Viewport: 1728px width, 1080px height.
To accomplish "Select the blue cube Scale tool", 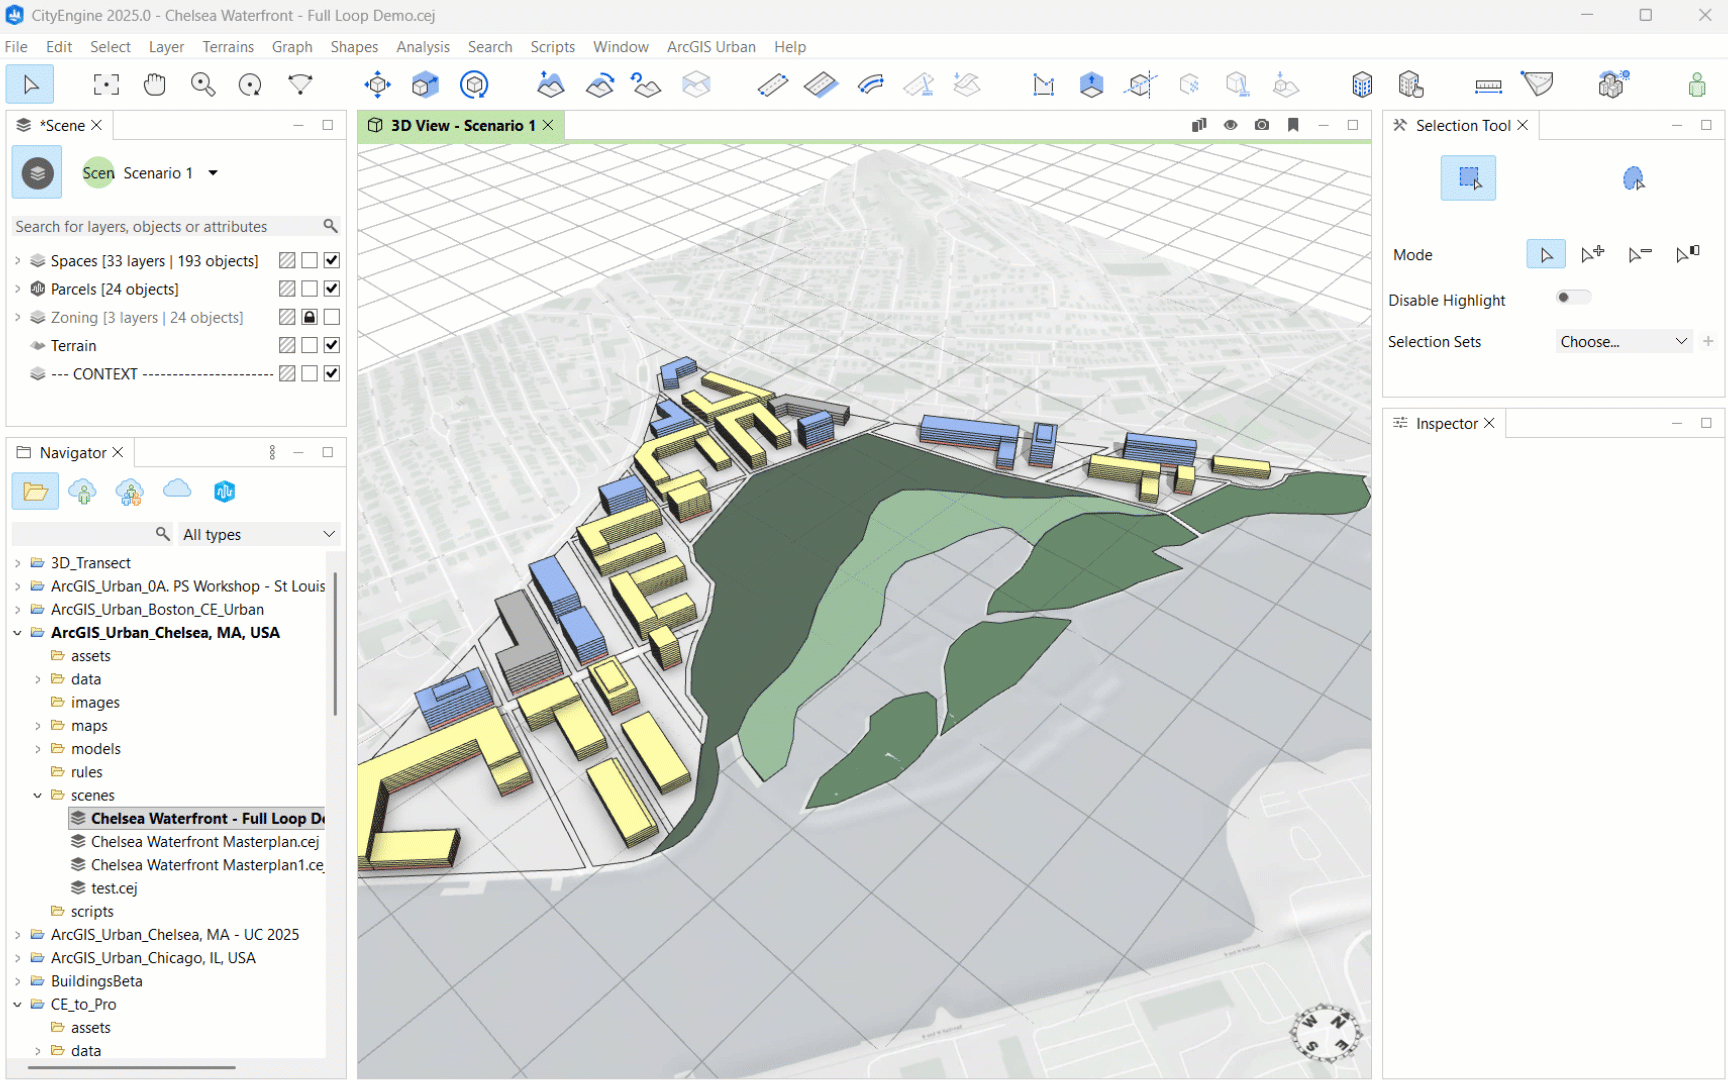I will [x=426, y=85].
